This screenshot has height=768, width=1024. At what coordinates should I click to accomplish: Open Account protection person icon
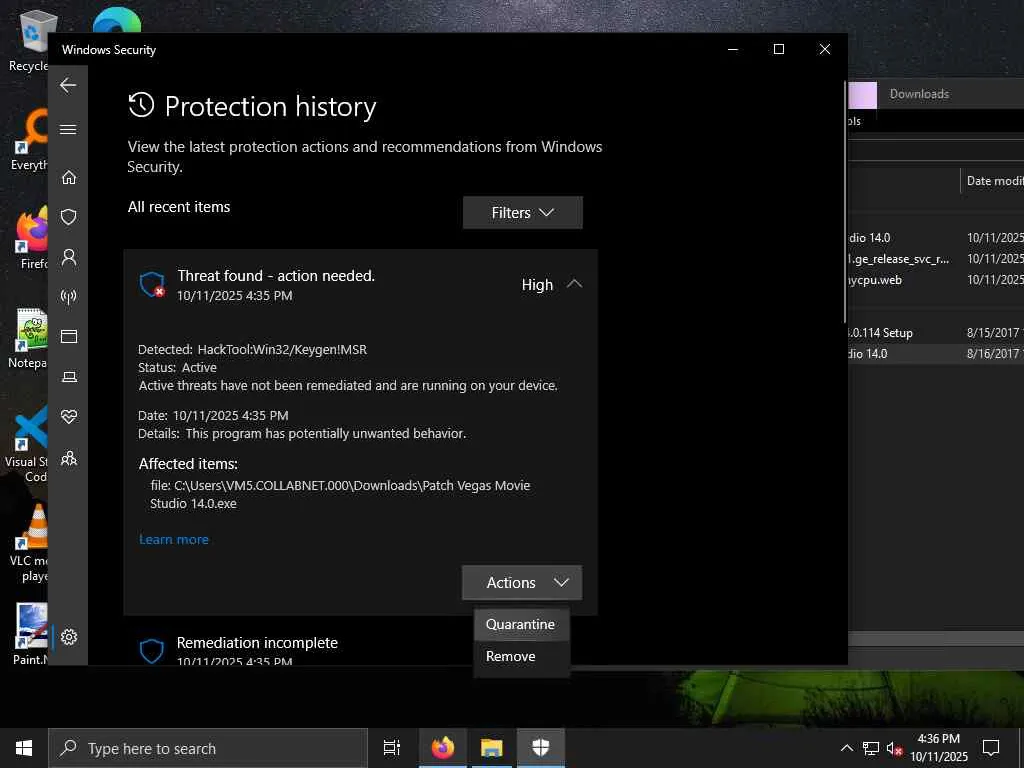point(69,257)
